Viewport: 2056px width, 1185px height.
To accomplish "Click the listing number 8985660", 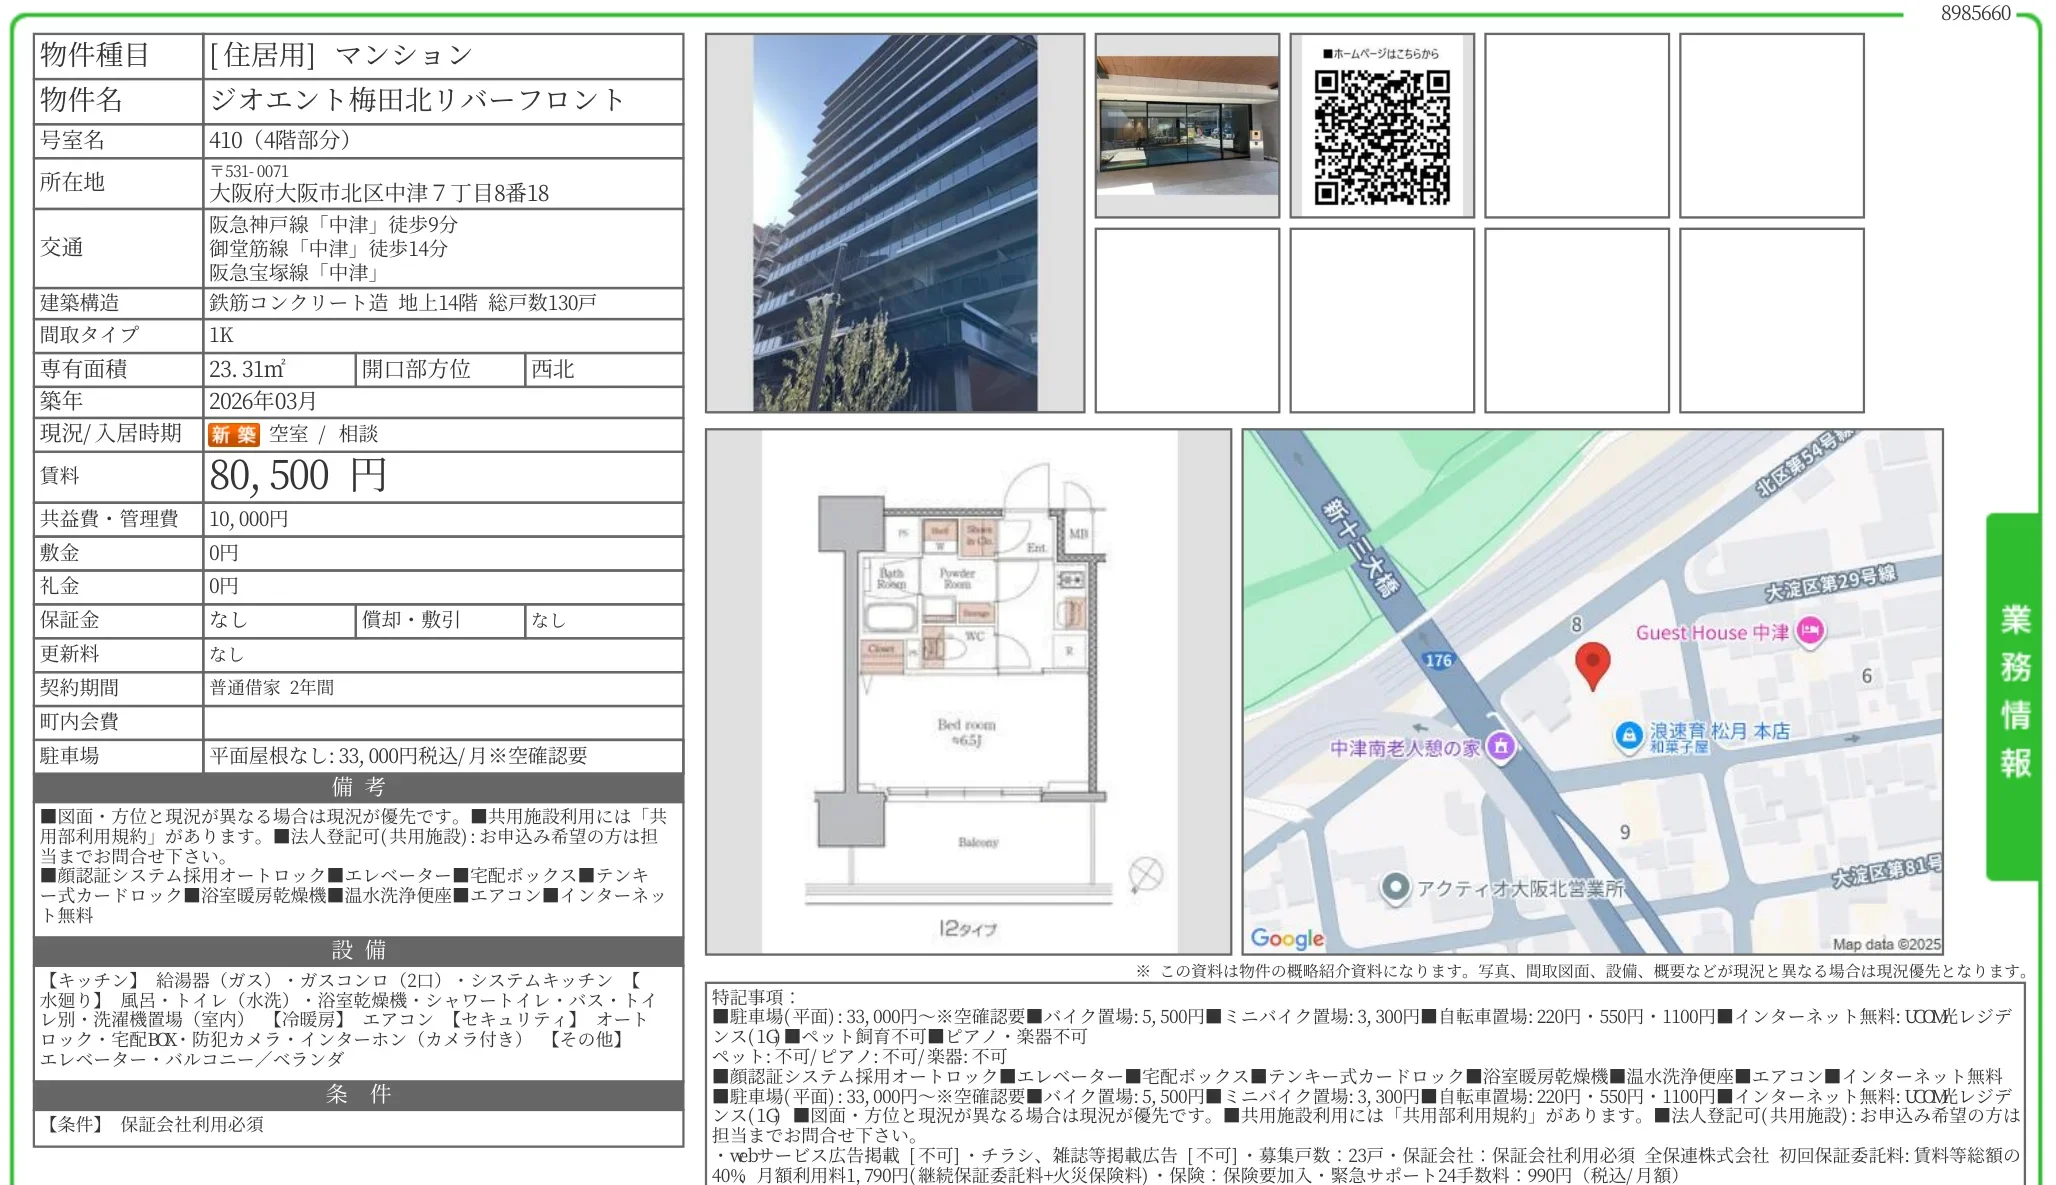I will [x=1975, y=13].
